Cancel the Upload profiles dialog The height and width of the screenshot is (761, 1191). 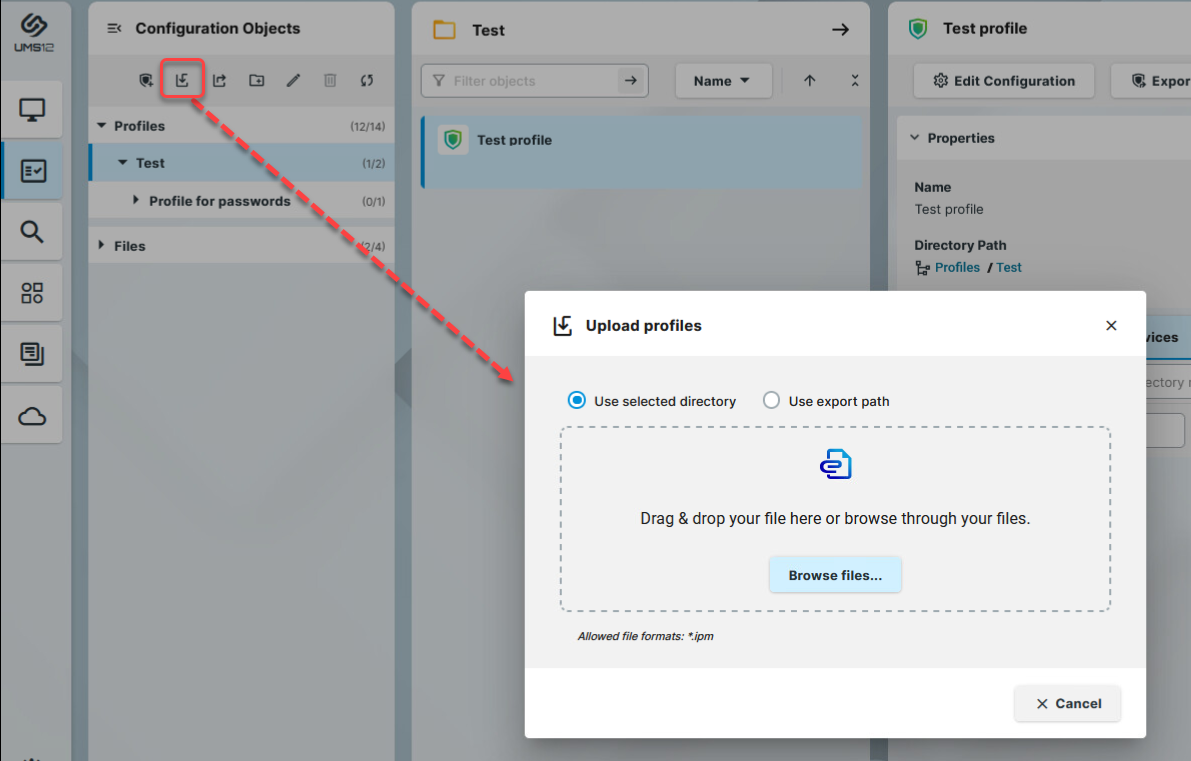[1067, 703]
